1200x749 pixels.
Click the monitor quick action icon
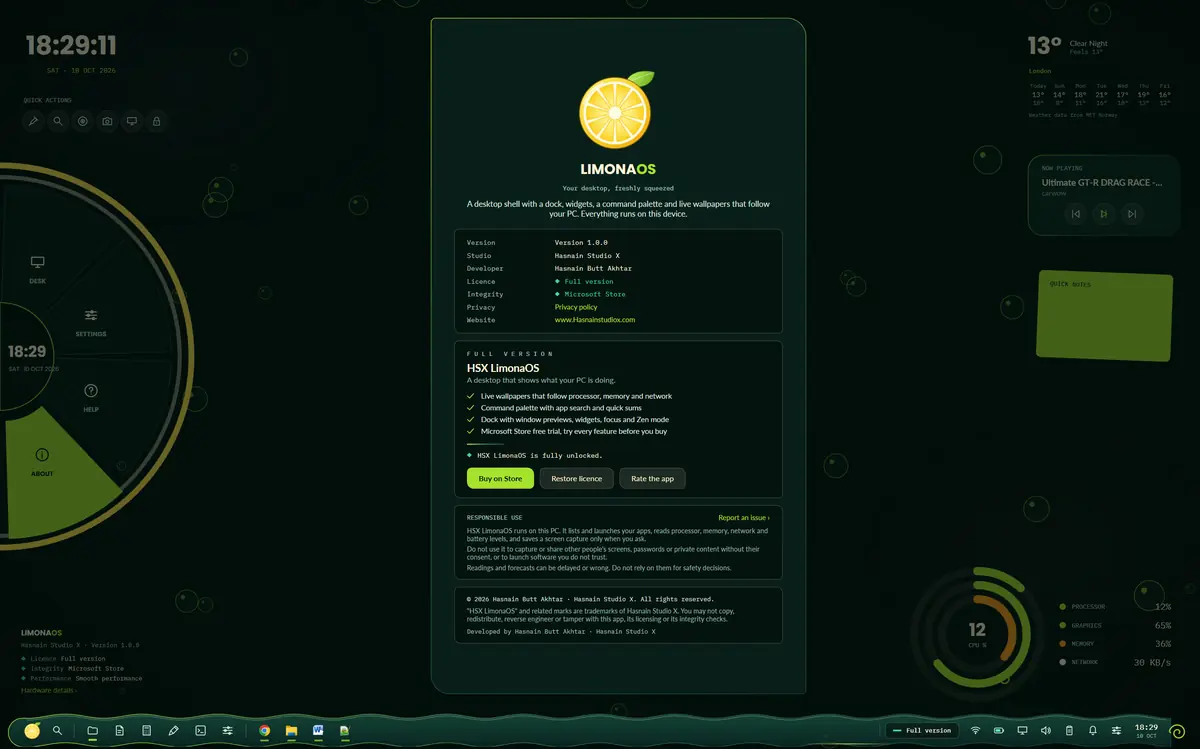click(131, 121)
